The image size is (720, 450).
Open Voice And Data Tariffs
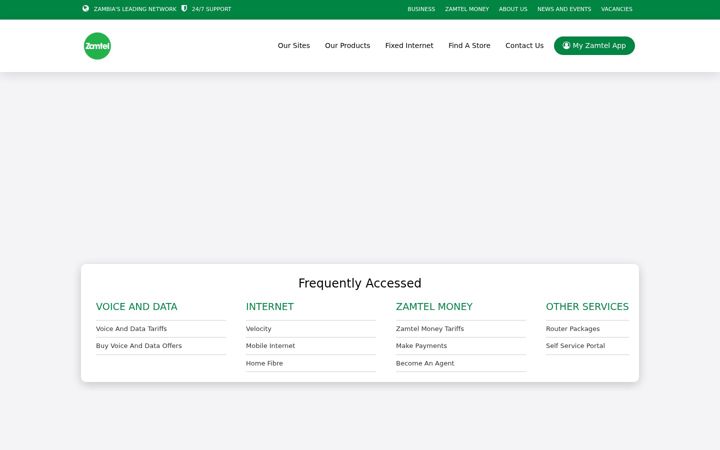tap(131, 329)
